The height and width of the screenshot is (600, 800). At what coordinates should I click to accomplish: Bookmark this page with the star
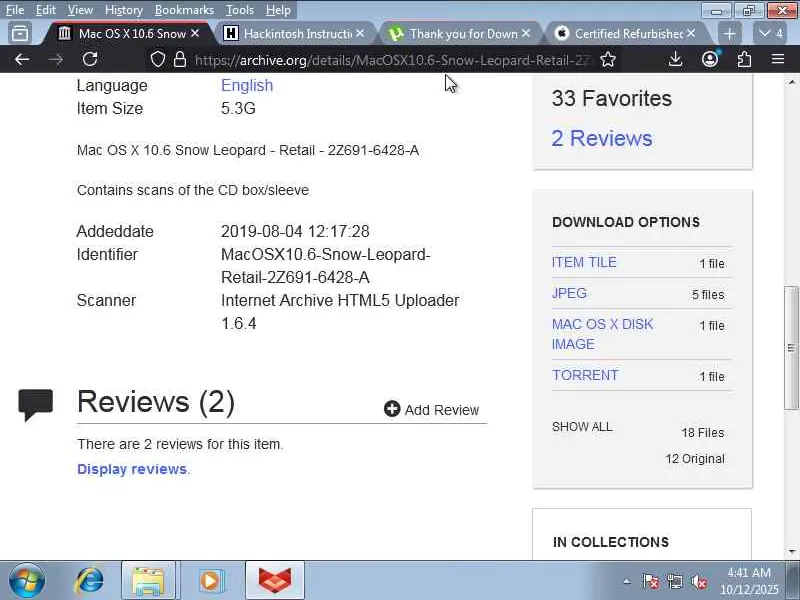pyautogui.click(x=608, y=60)
